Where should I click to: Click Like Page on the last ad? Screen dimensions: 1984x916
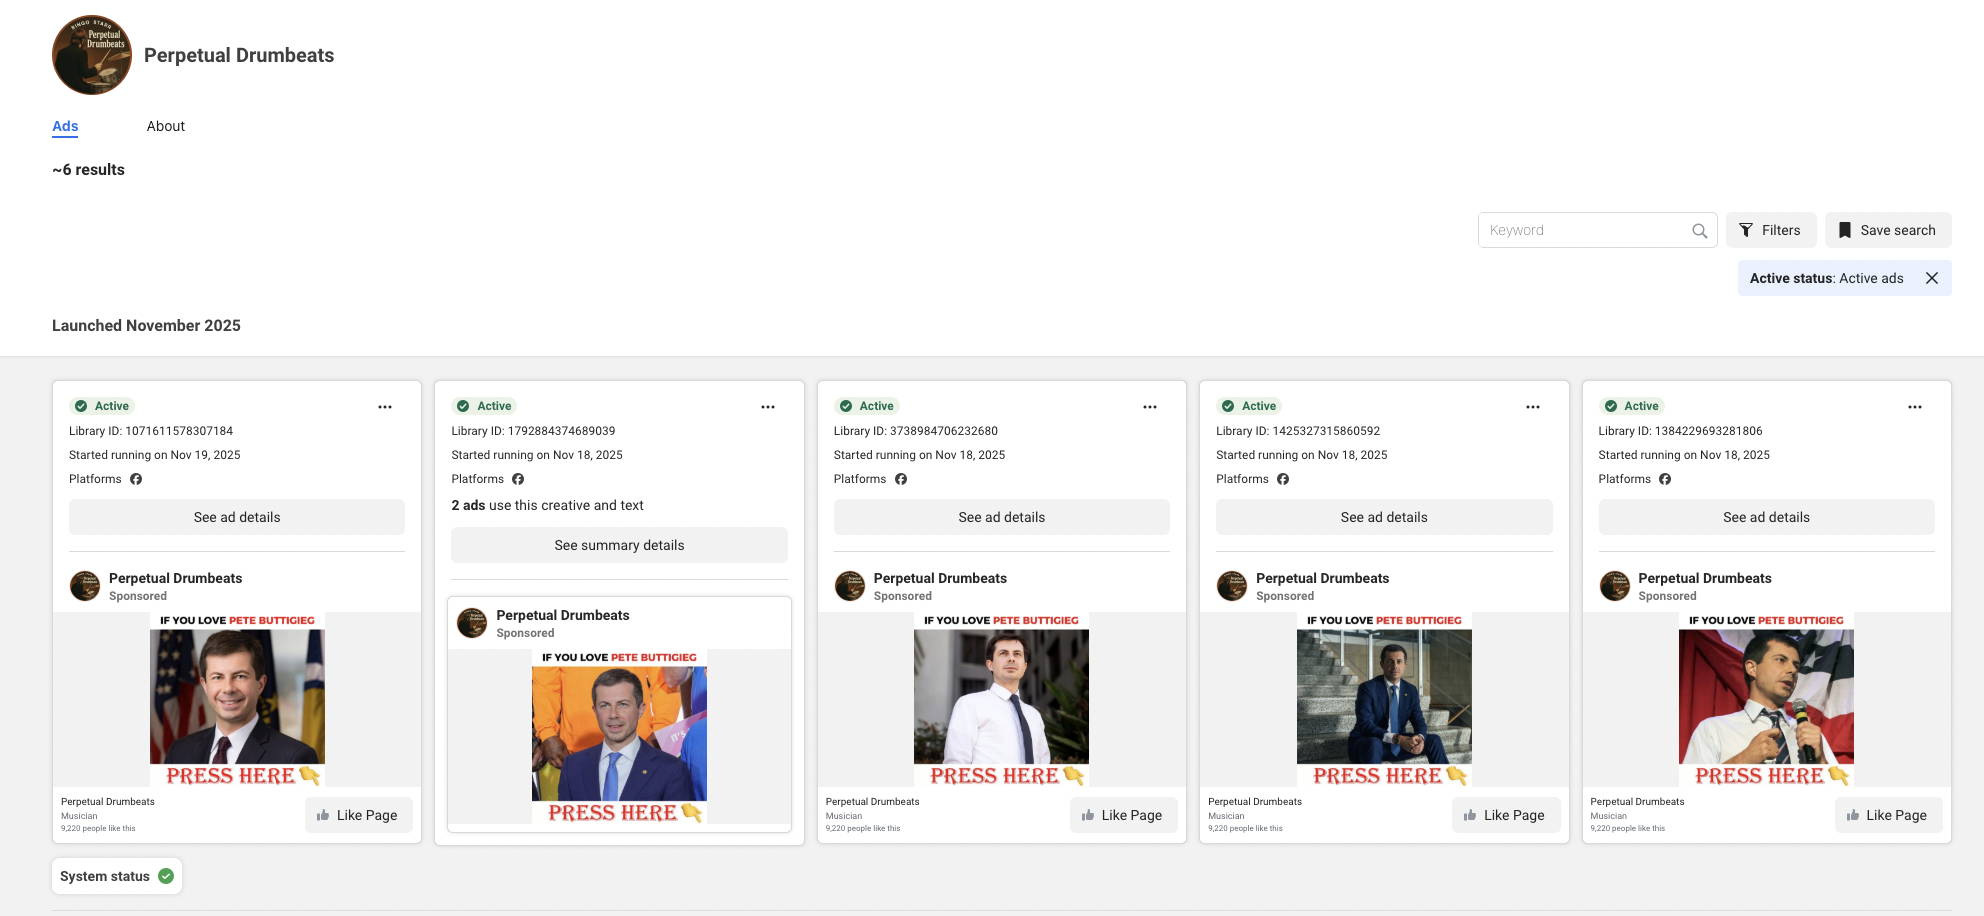click(1887, 815)
